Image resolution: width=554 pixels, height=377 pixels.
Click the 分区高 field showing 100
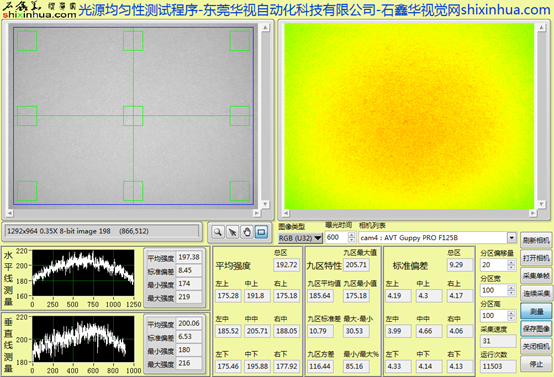[x=494, y=316]
